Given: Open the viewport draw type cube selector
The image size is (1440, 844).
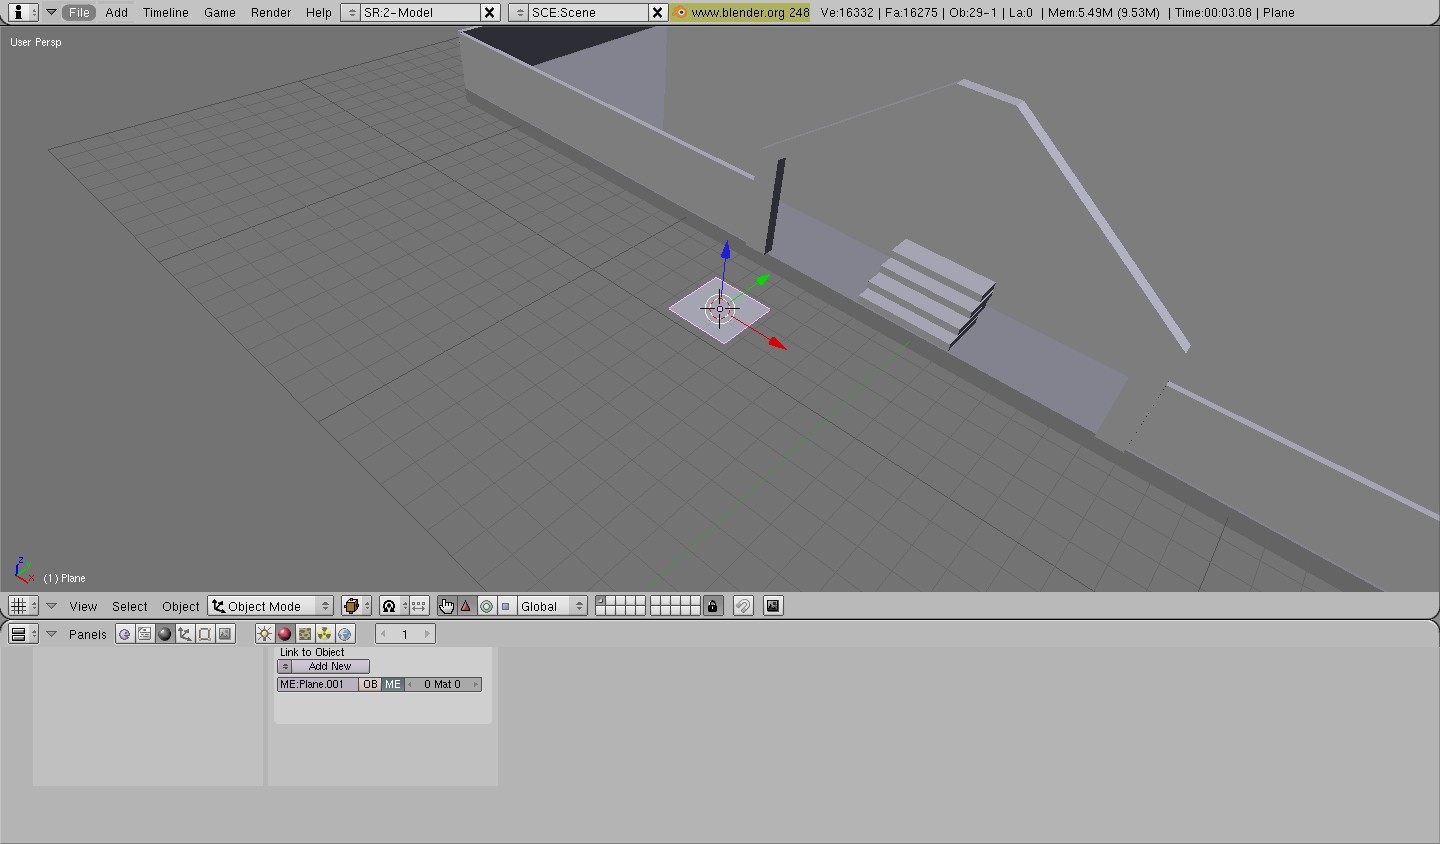Looking at the screenshot, I should click(x=356, y=606).
